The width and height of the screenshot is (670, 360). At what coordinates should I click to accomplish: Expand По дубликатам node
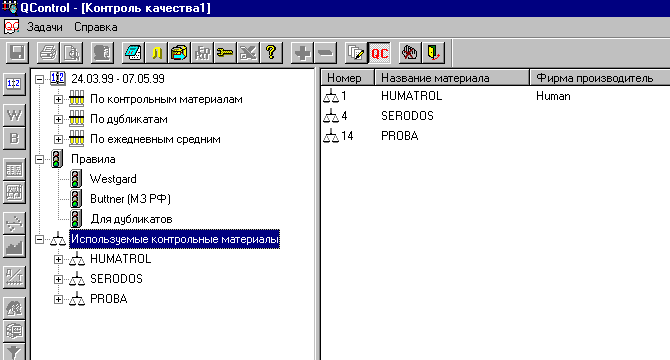click(x=58, y=119)
